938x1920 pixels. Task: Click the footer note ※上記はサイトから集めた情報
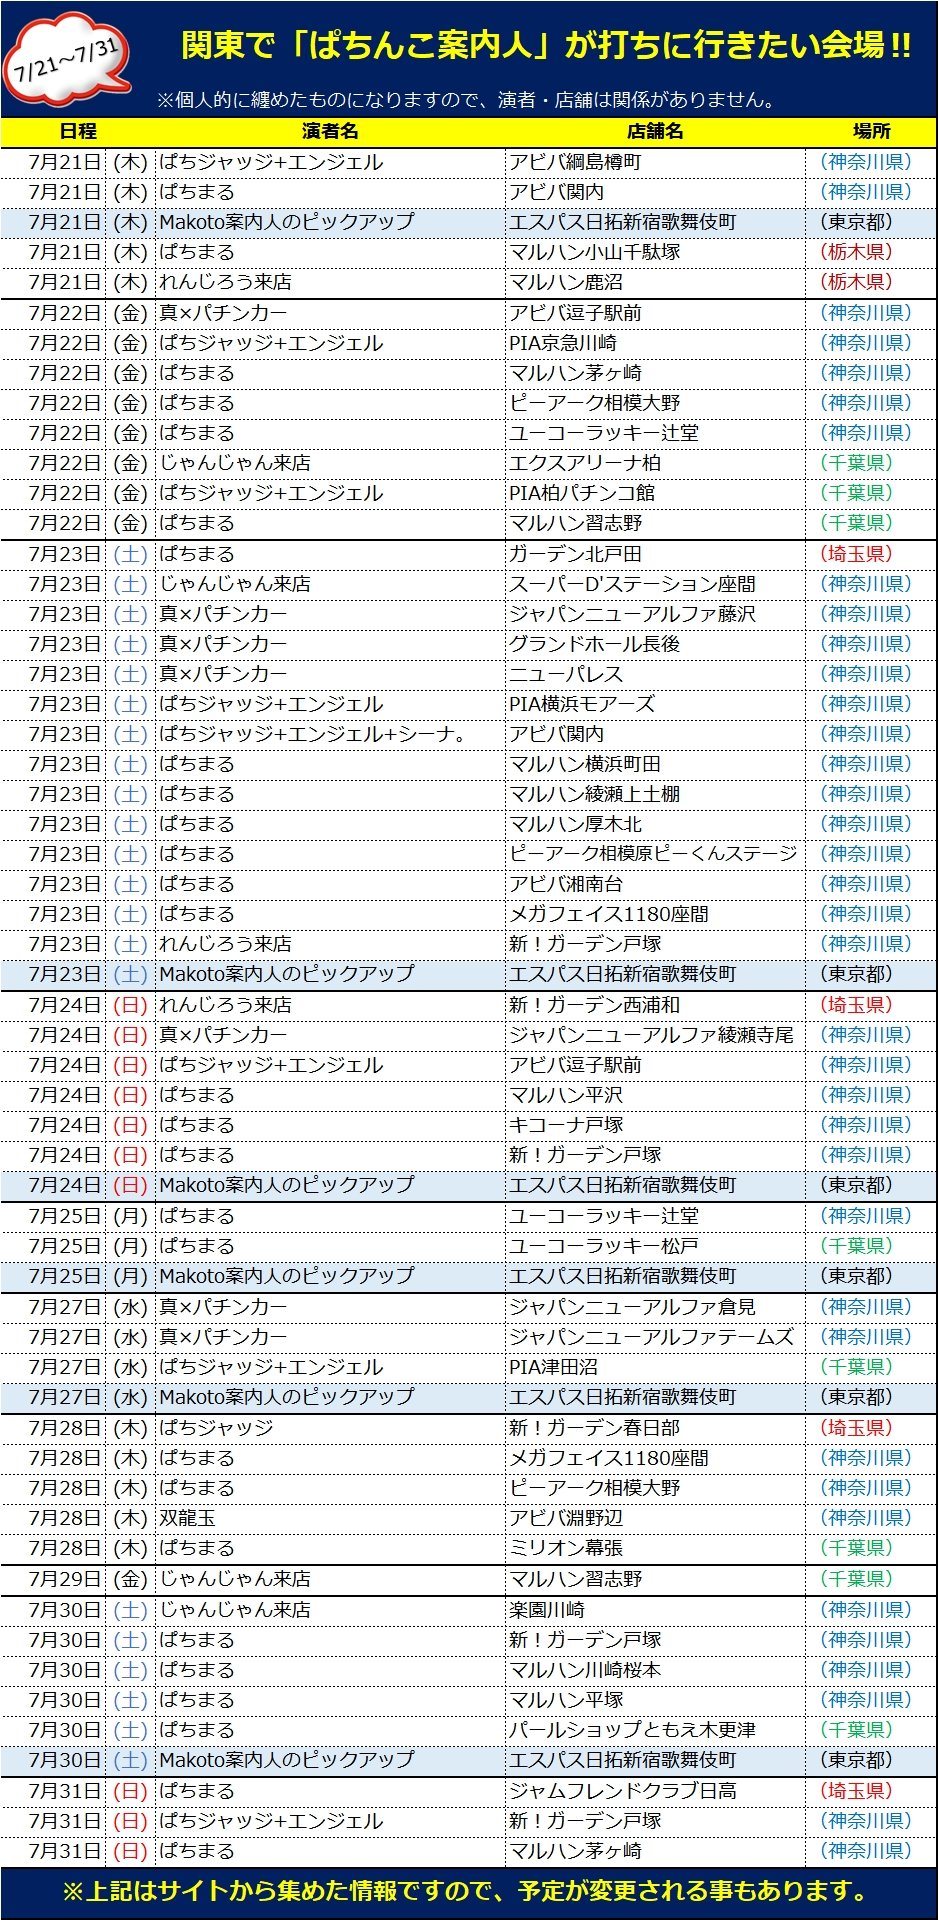465,1891
